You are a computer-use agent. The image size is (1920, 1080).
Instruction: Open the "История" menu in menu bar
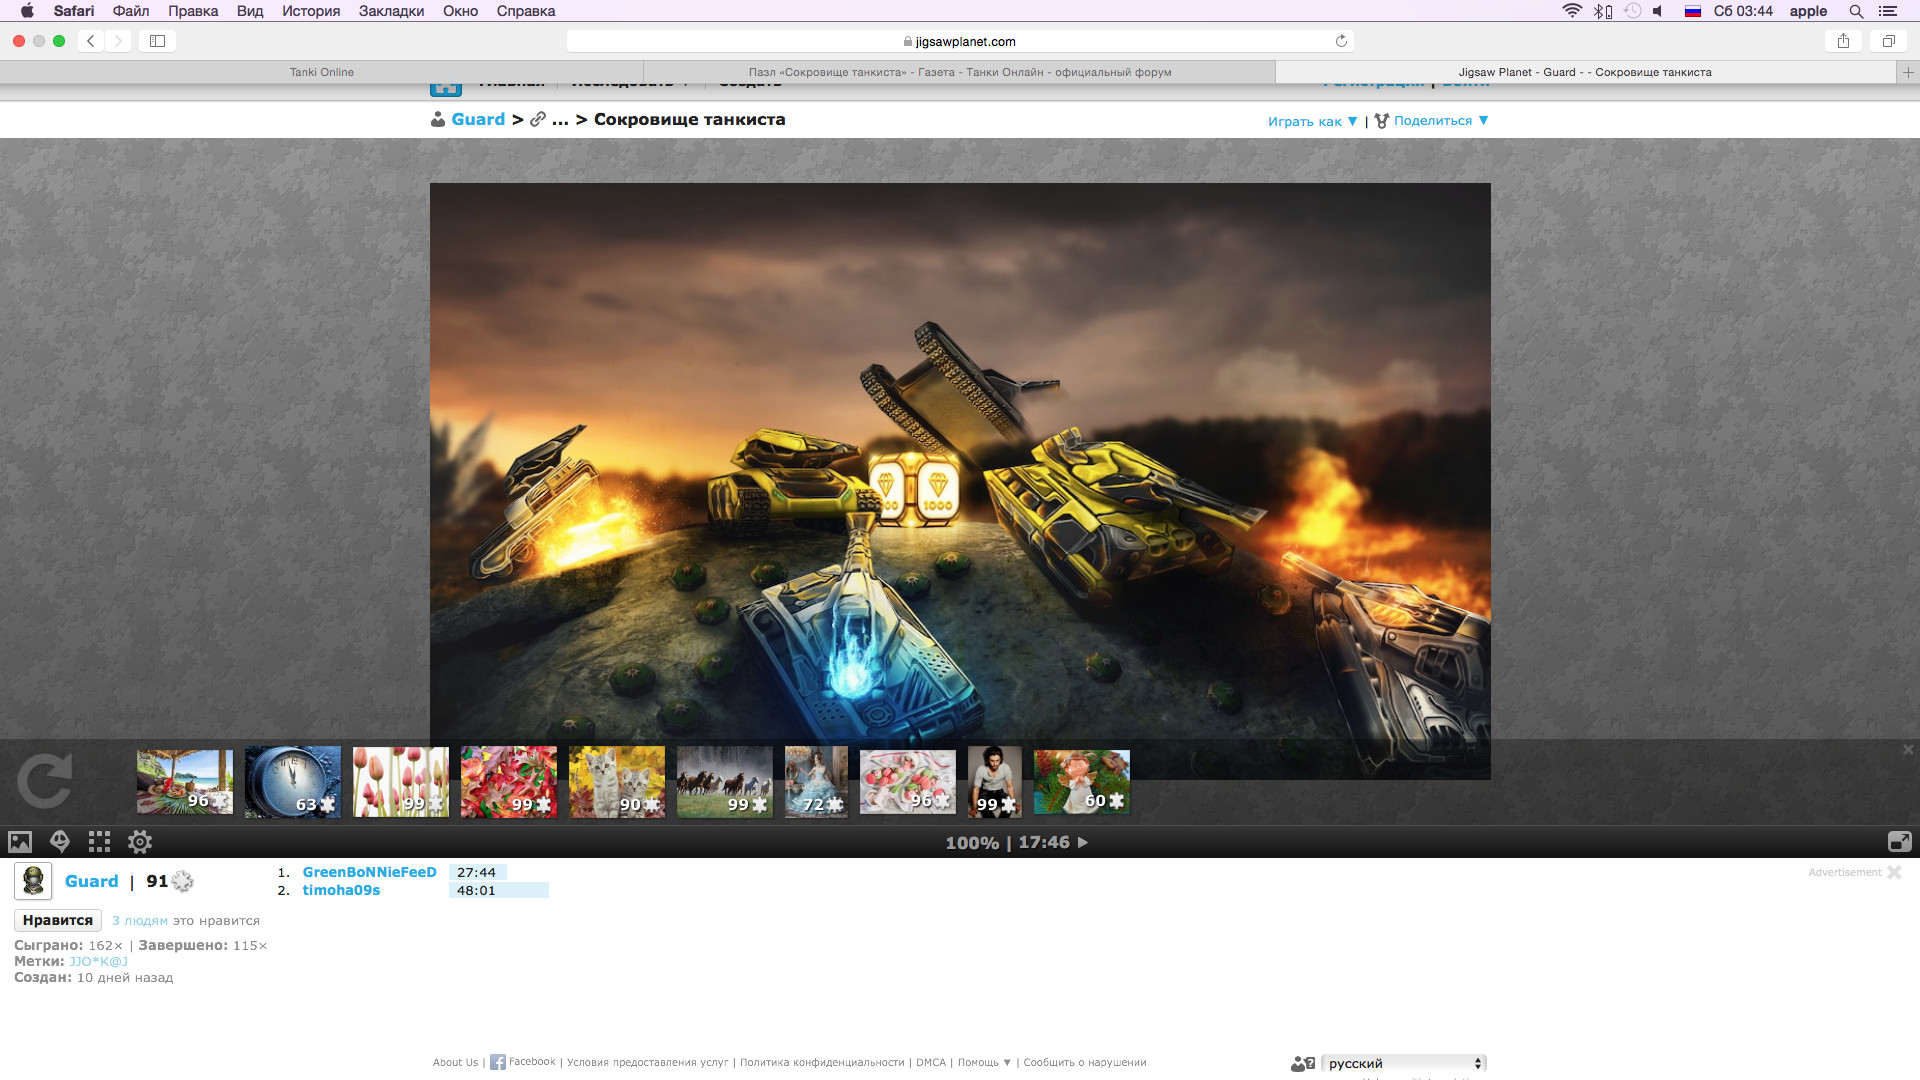[311, 11]
